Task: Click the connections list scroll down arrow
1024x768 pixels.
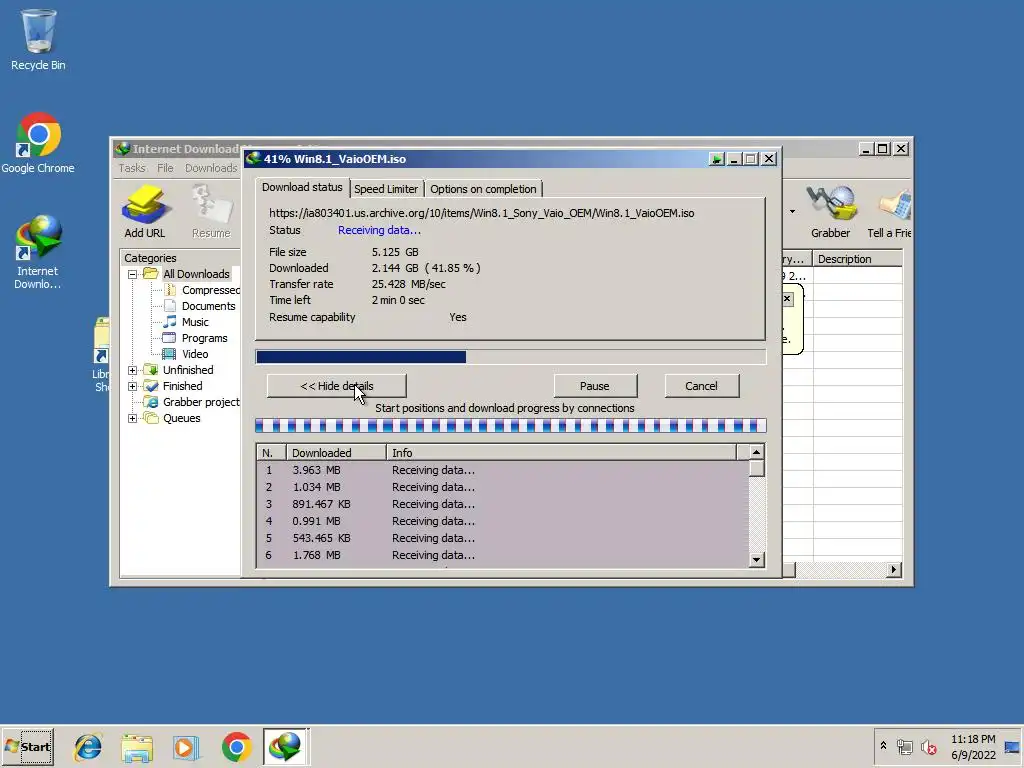Action: pos(756,559)
